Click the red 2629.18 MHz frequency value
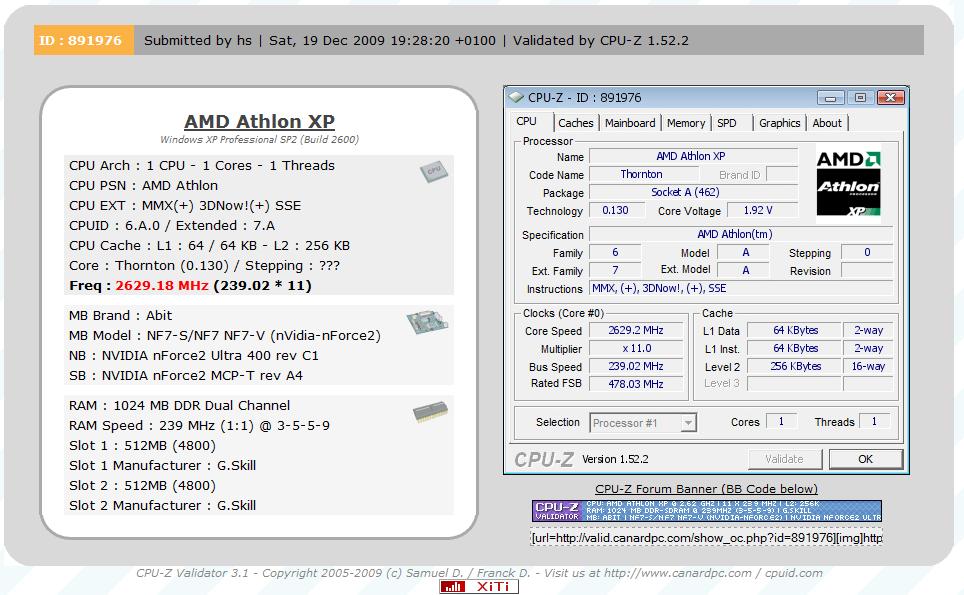Screen dimensions: 964x595 coord(162,286)
